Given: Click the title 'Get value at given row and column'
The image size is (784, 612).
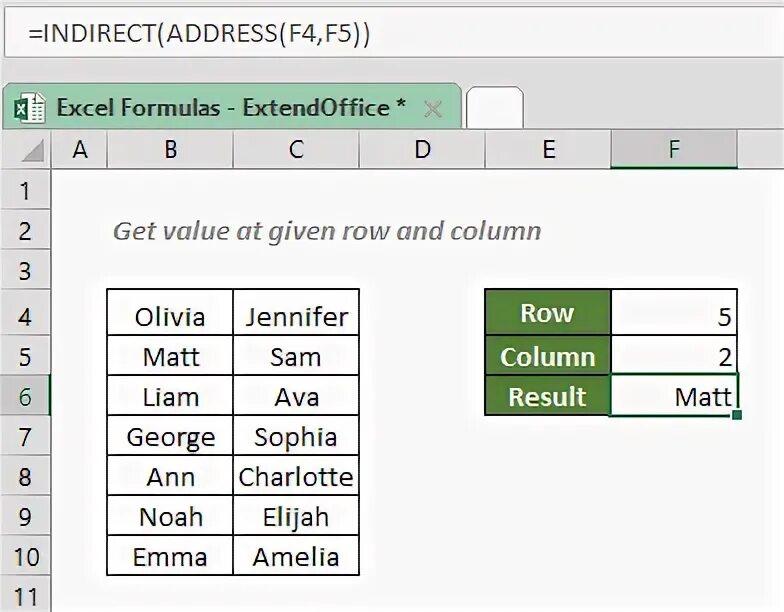Looking at the screenshot, I should click(x=327, y=231).
